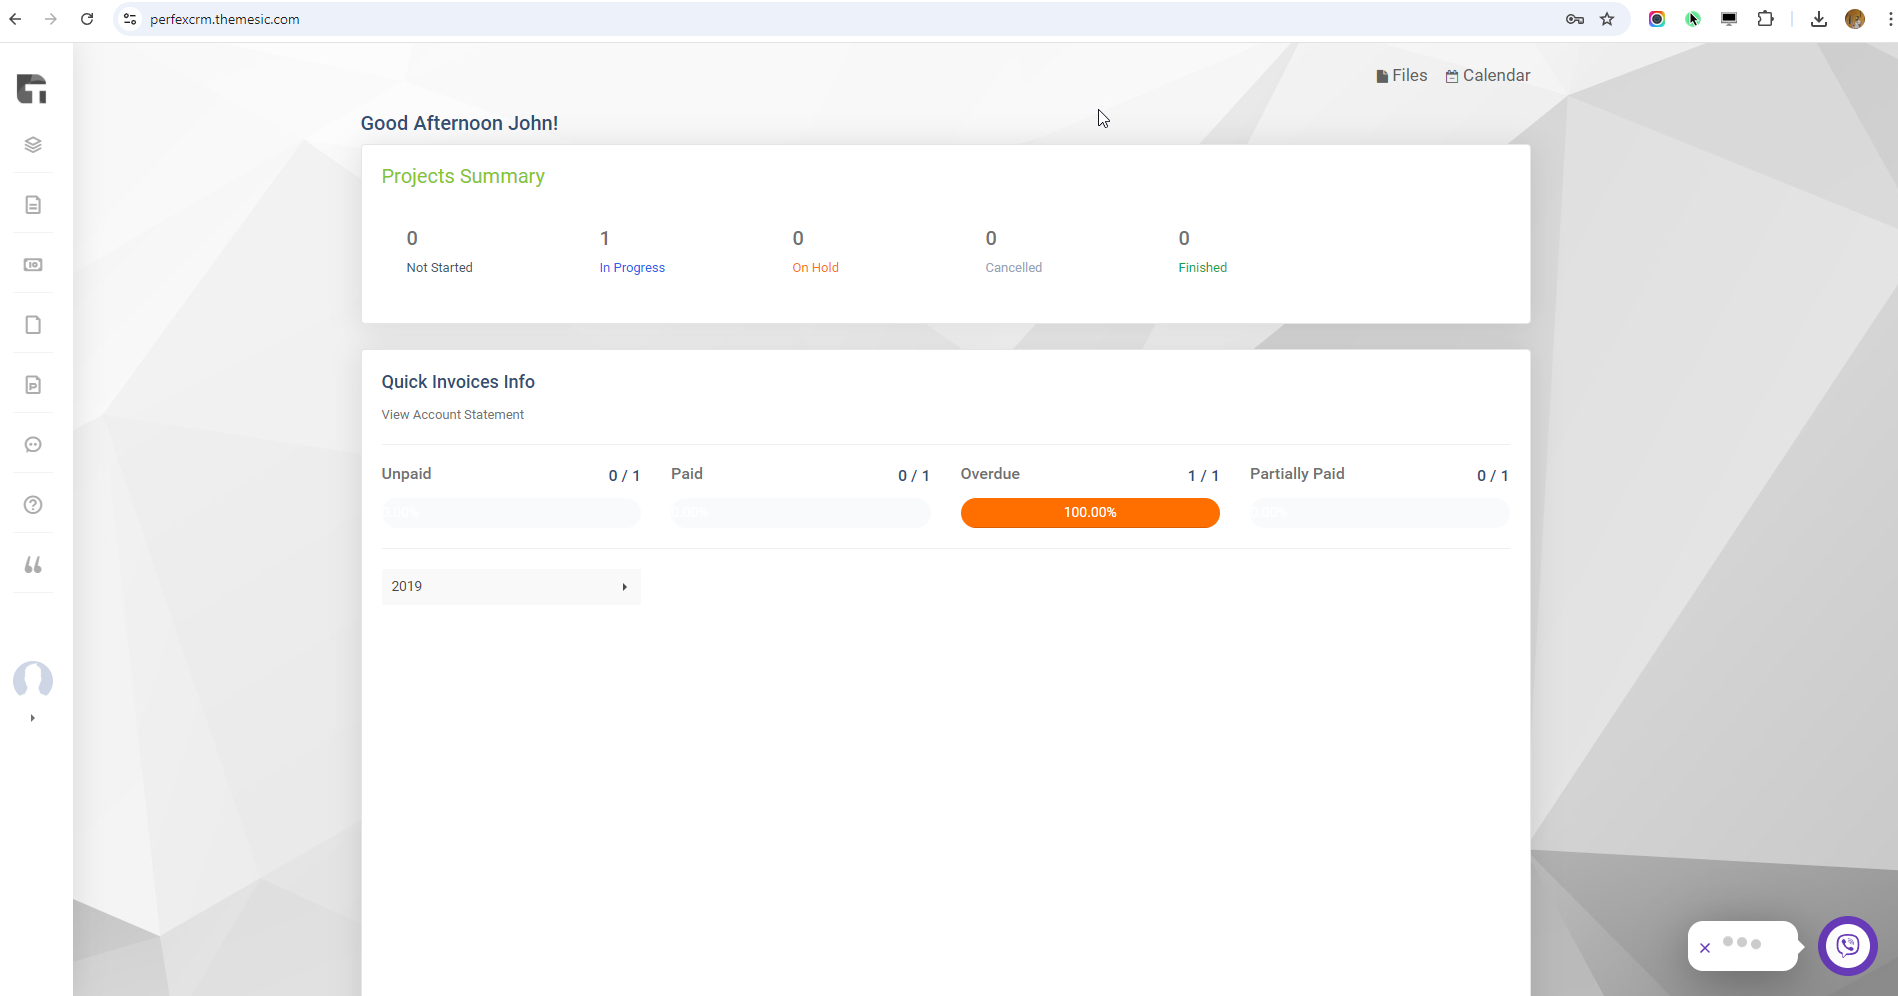Open the Chrome three-dot menu
The width and height of the screenshot is (1898, 996).
pyautogui.click(x=1889, y=19)
